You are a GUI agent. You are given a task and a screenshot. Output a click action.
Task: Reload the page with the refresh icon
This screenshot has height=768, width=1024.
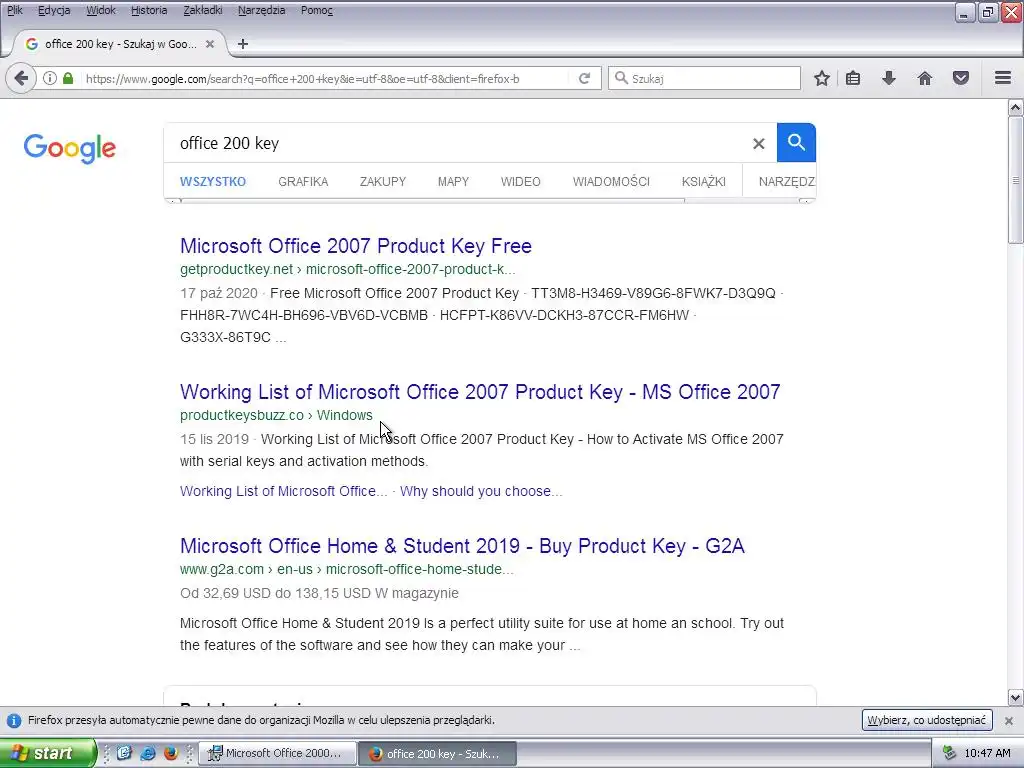coord(584,78)
